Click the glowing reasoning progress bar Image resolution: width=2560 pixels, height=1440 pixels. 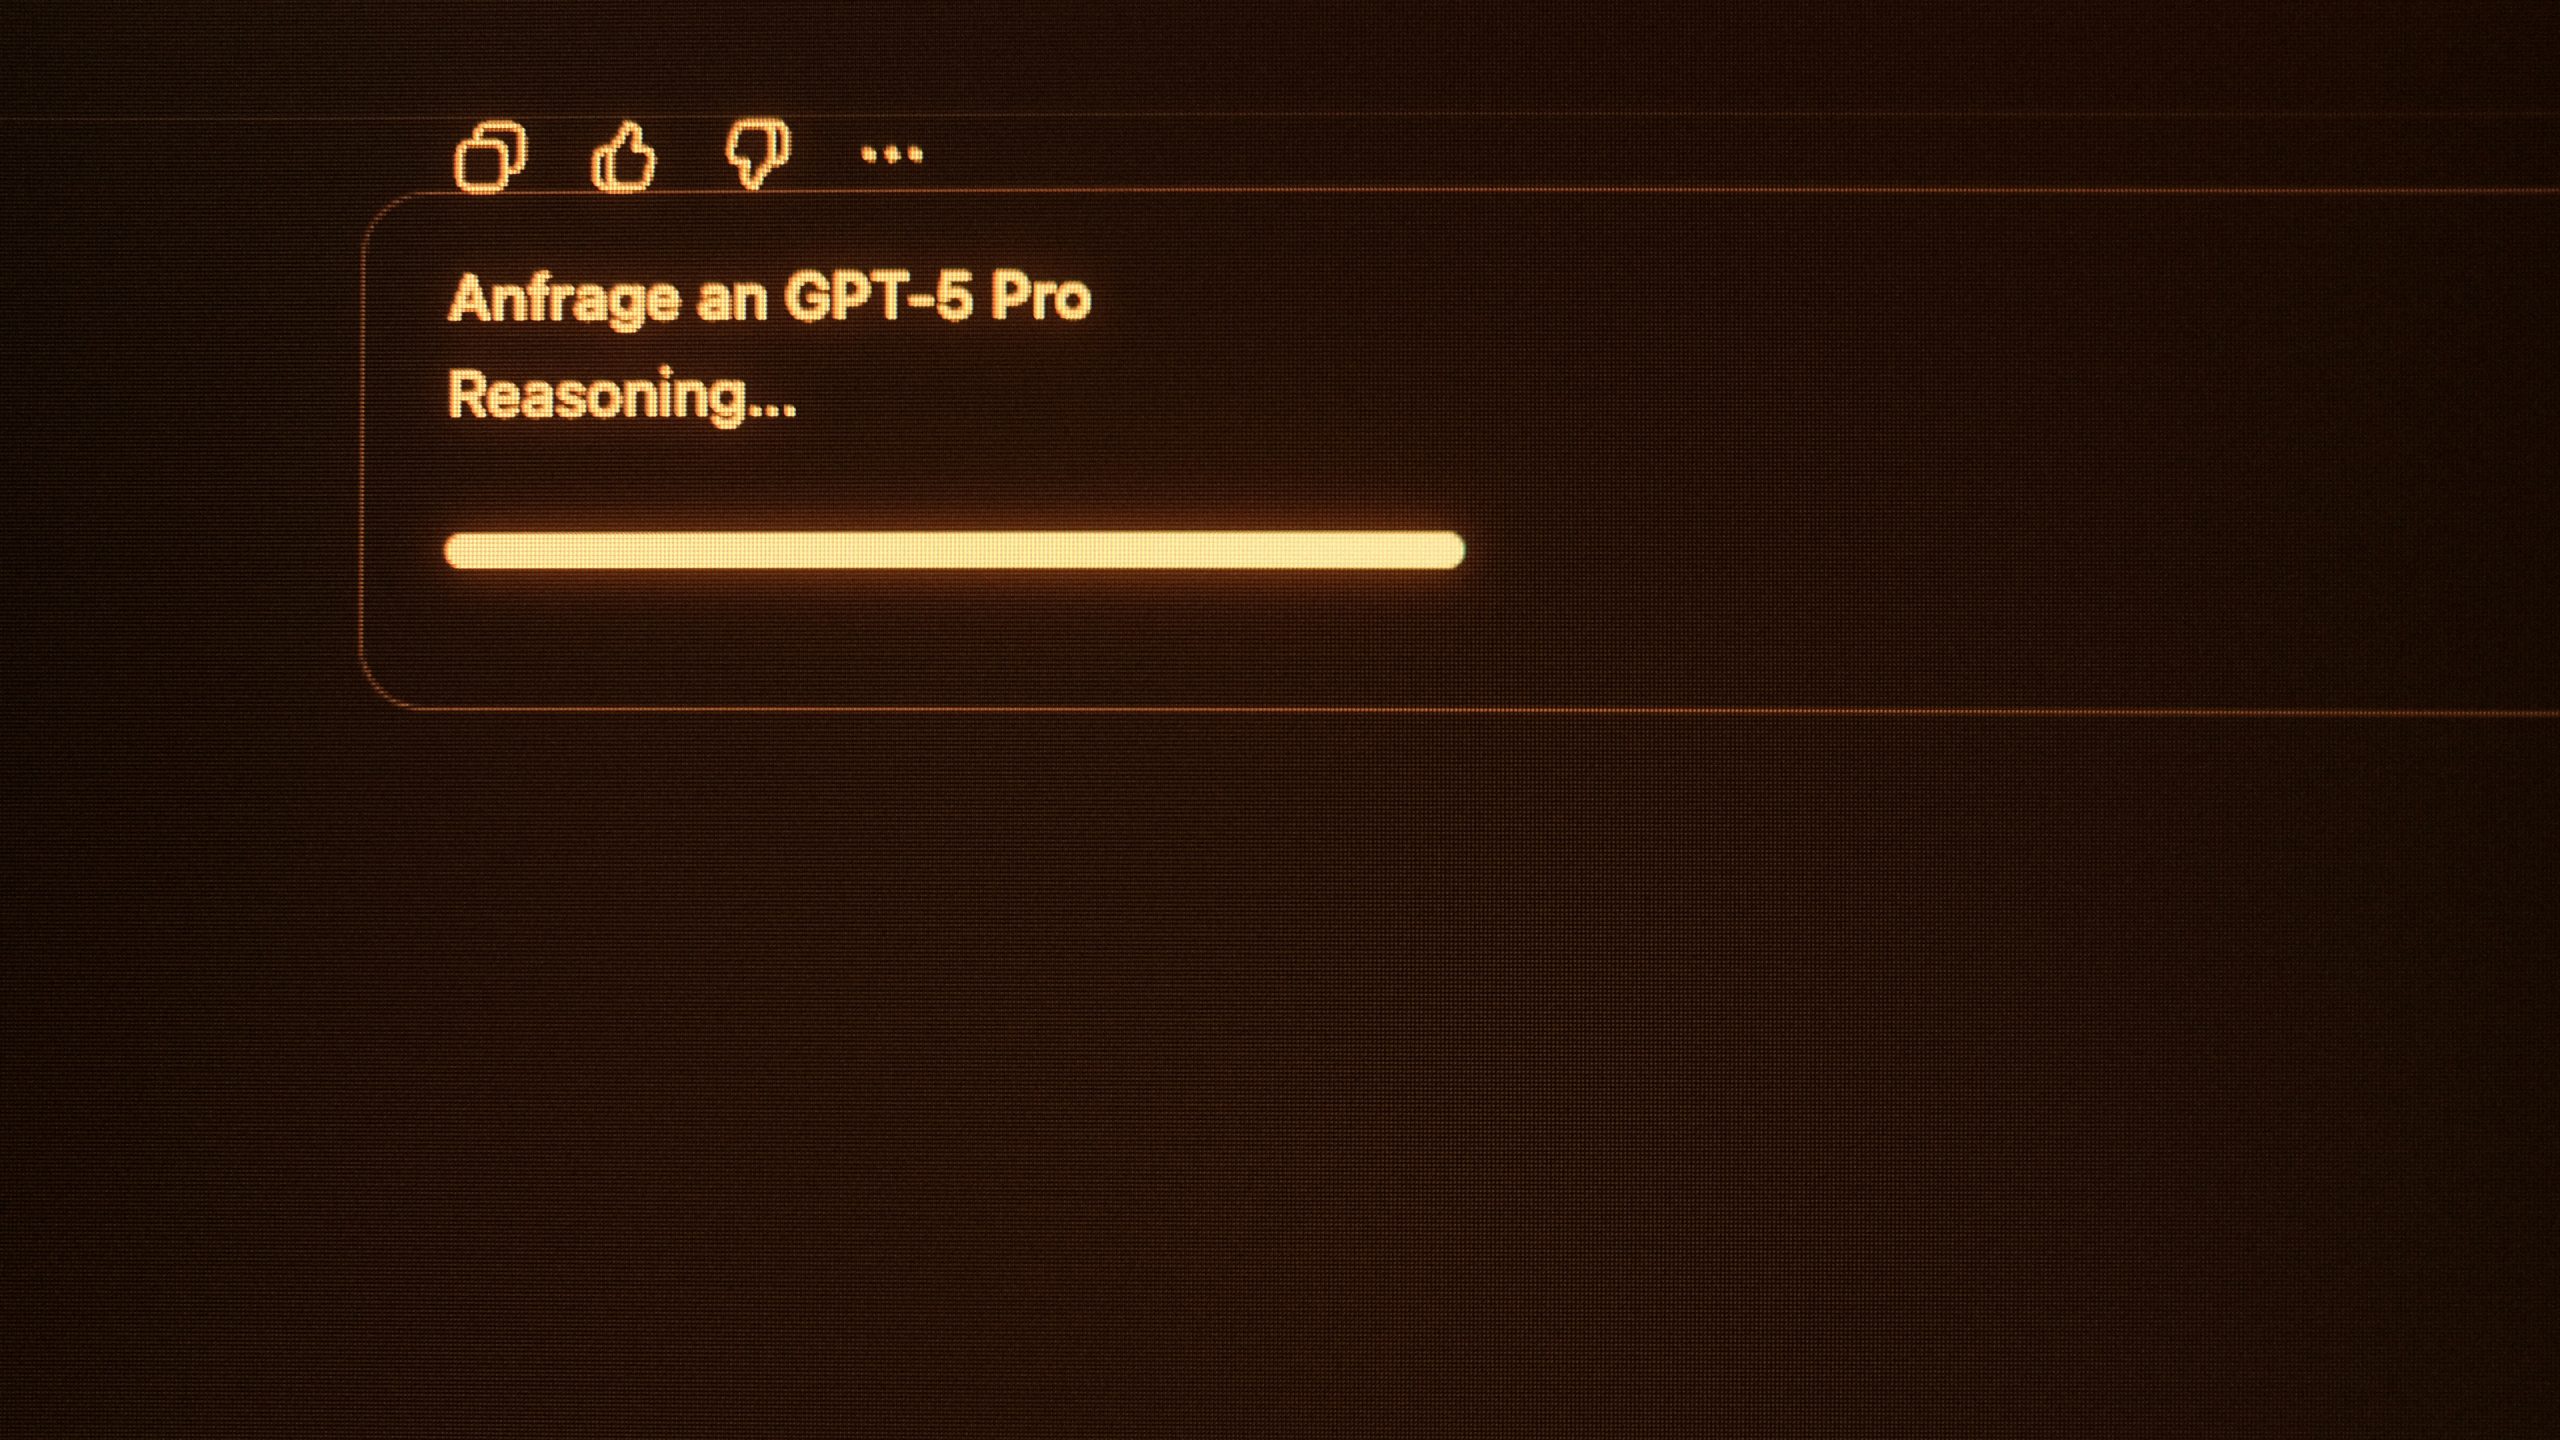click(x=955, y=551)
